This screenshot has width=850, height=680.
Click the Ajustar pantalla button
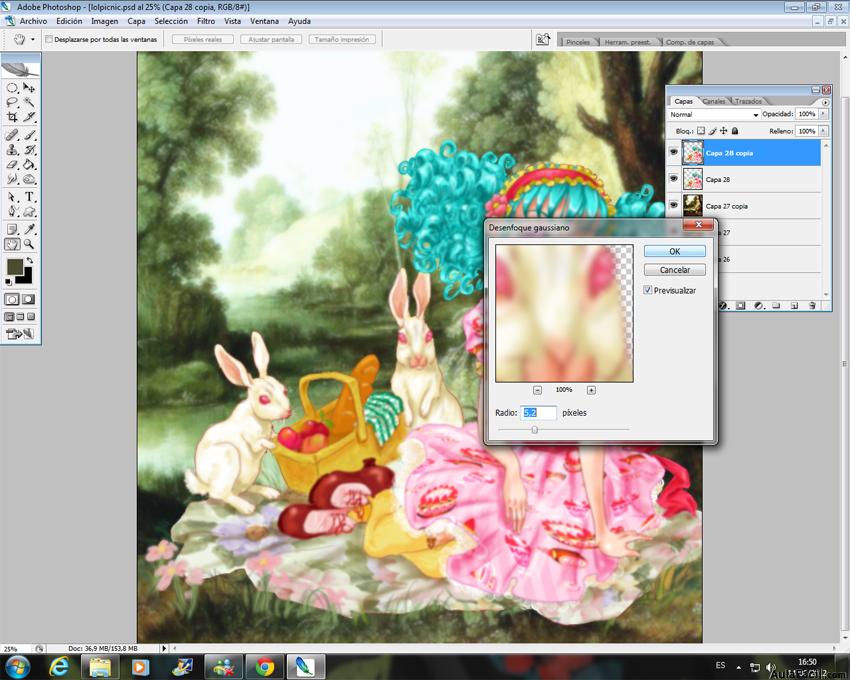pos(271,40)
